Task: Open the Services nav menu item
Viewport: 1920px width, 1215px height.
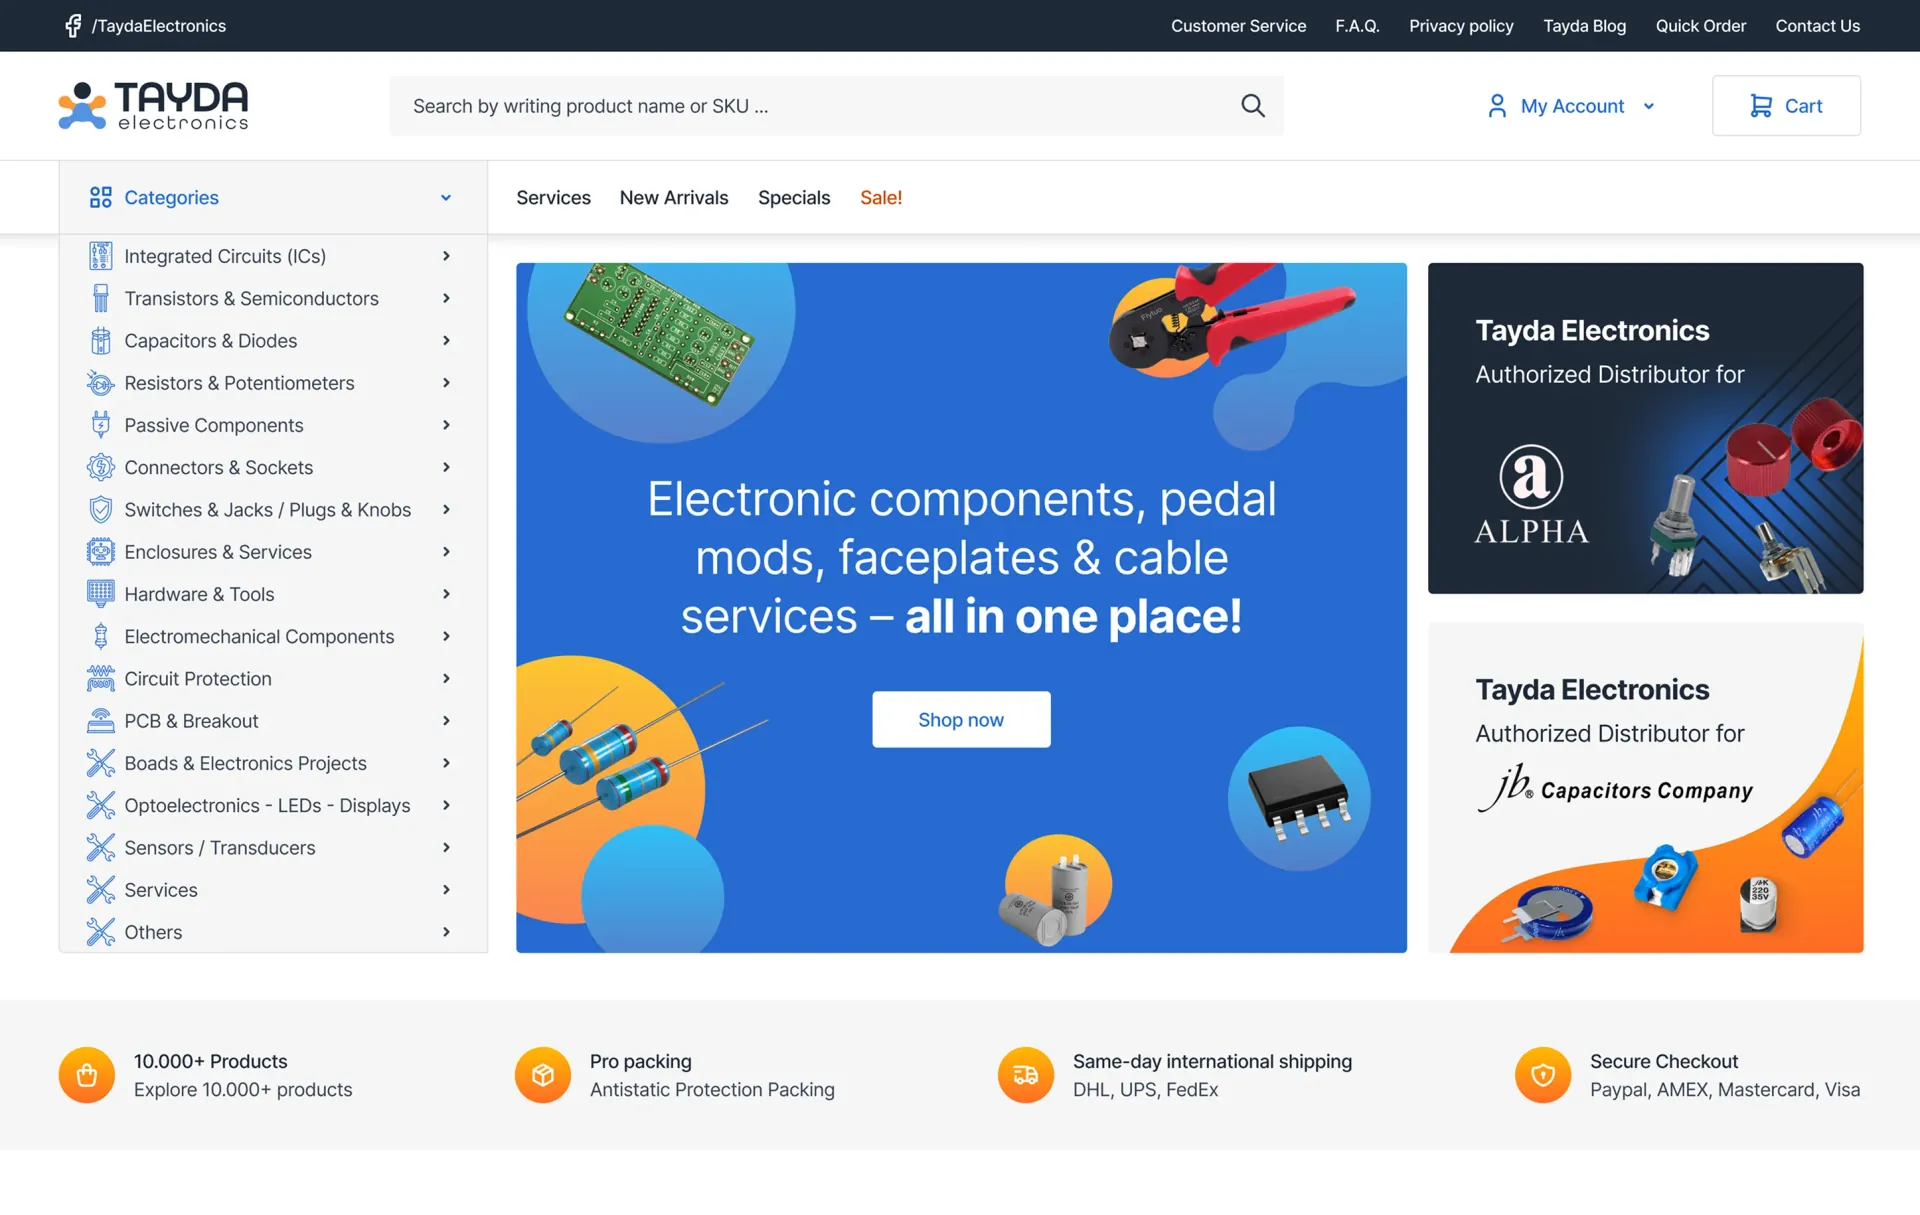Action: 553,198
